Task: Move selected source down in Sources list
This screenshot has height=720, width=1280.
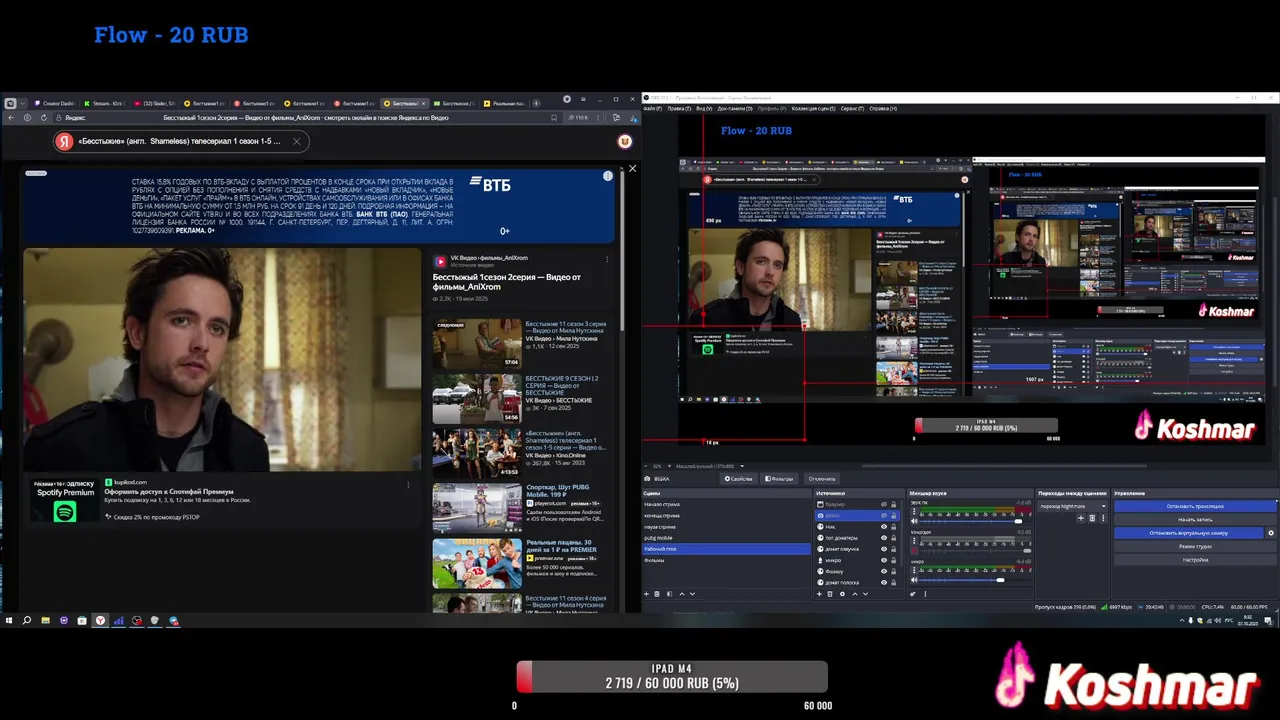Action: (x=865, y=593)
